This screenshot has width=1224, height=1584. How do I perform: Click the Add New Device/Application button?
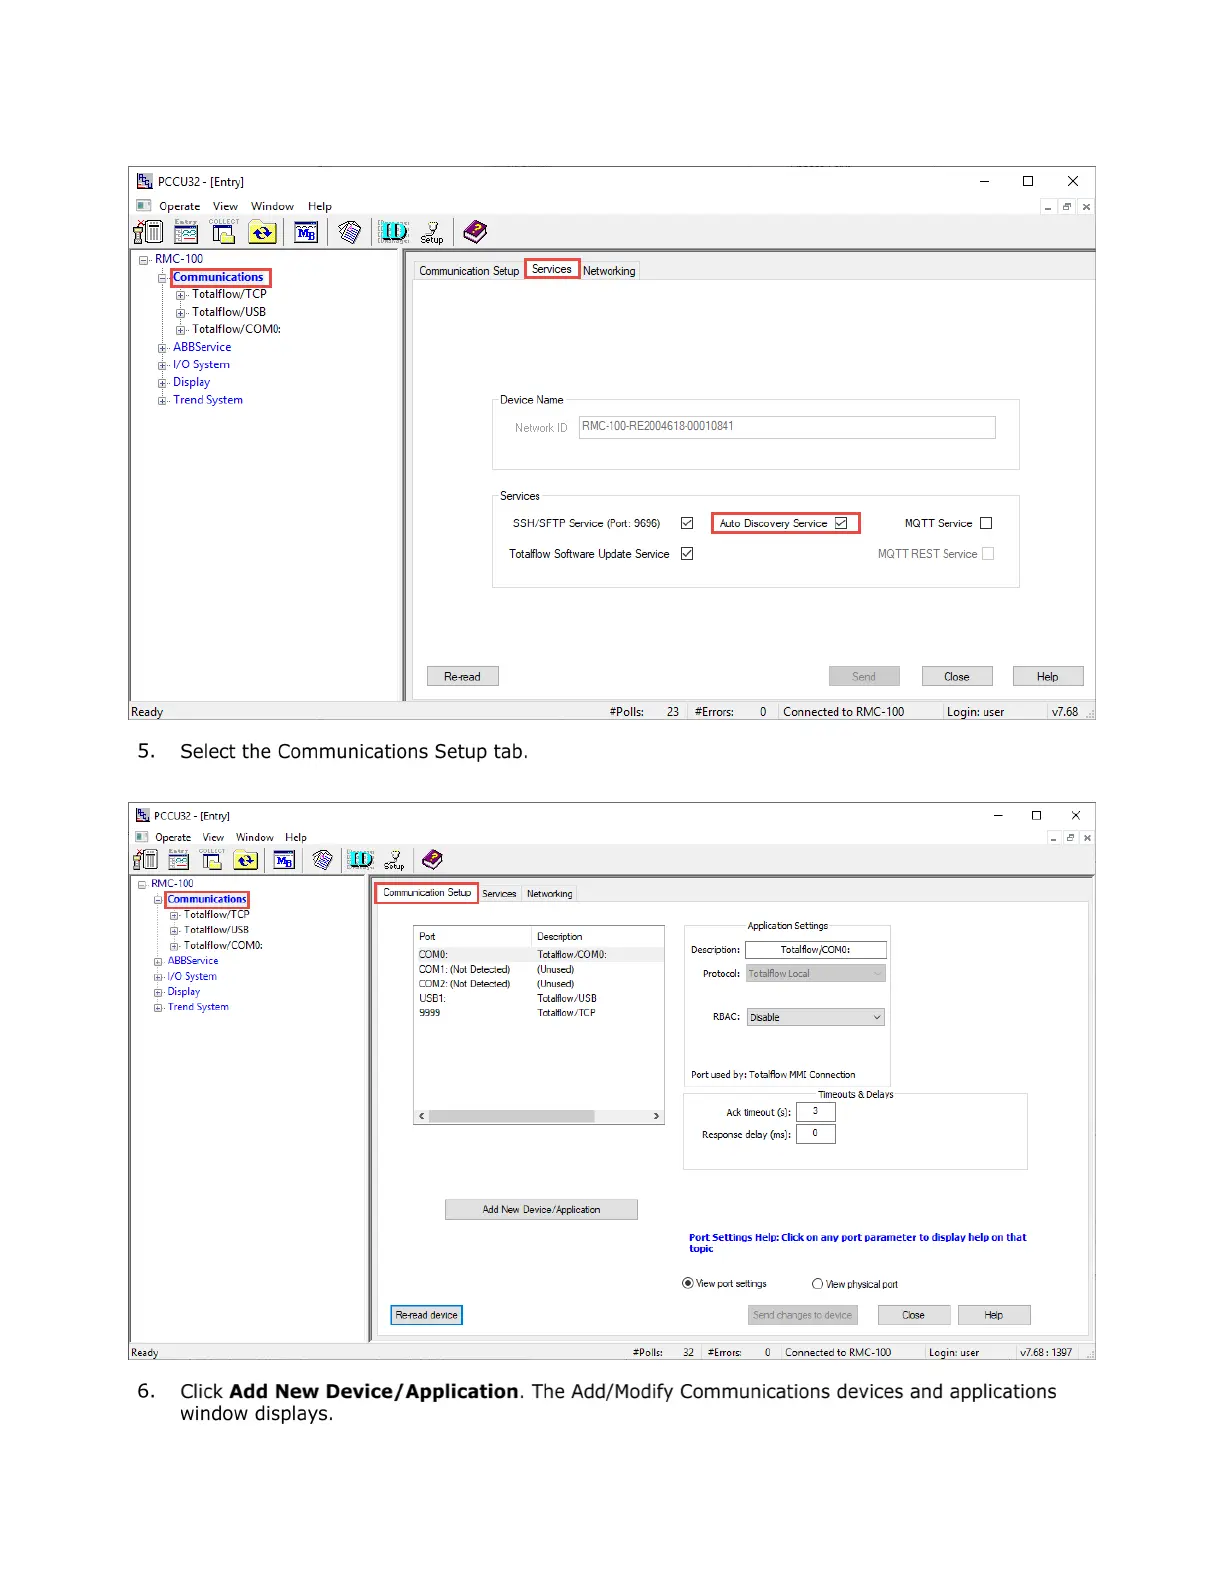[x=541, y=1209]
